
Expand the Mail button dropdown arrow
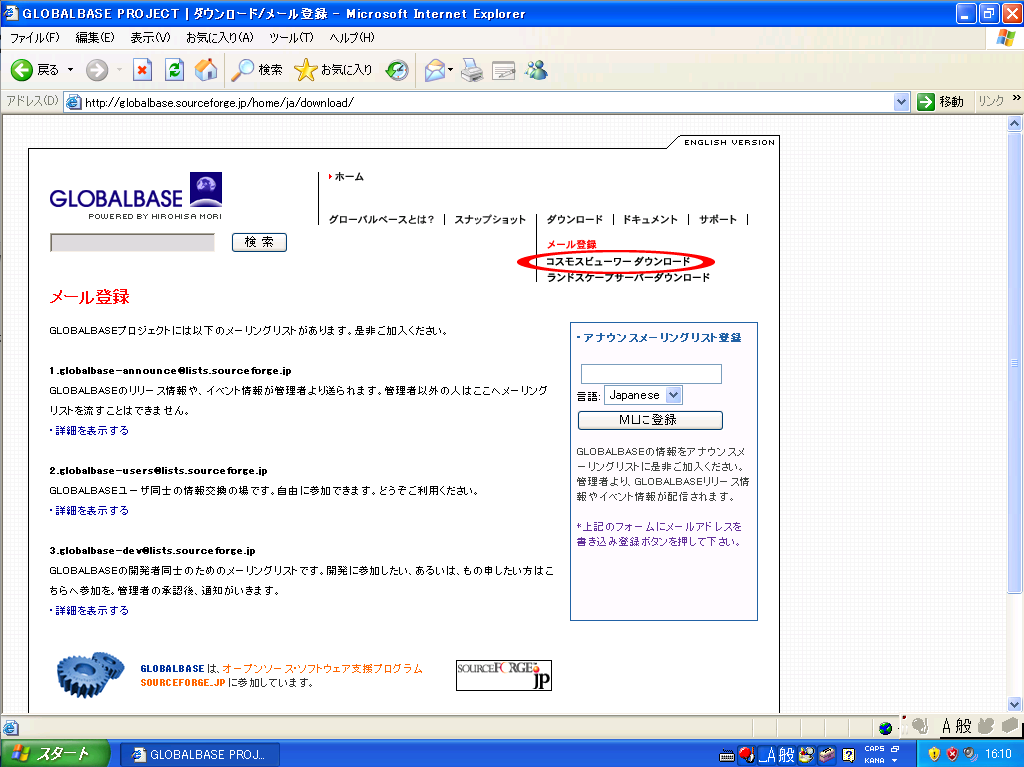451,70
